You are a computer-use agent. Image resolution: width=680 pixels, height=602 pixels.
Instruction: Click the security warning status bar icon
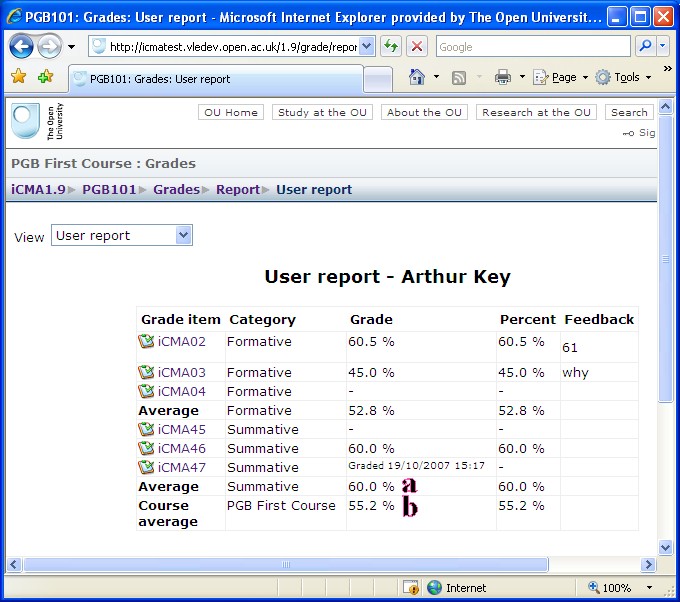pyautogui.click(x=411, y=588)
